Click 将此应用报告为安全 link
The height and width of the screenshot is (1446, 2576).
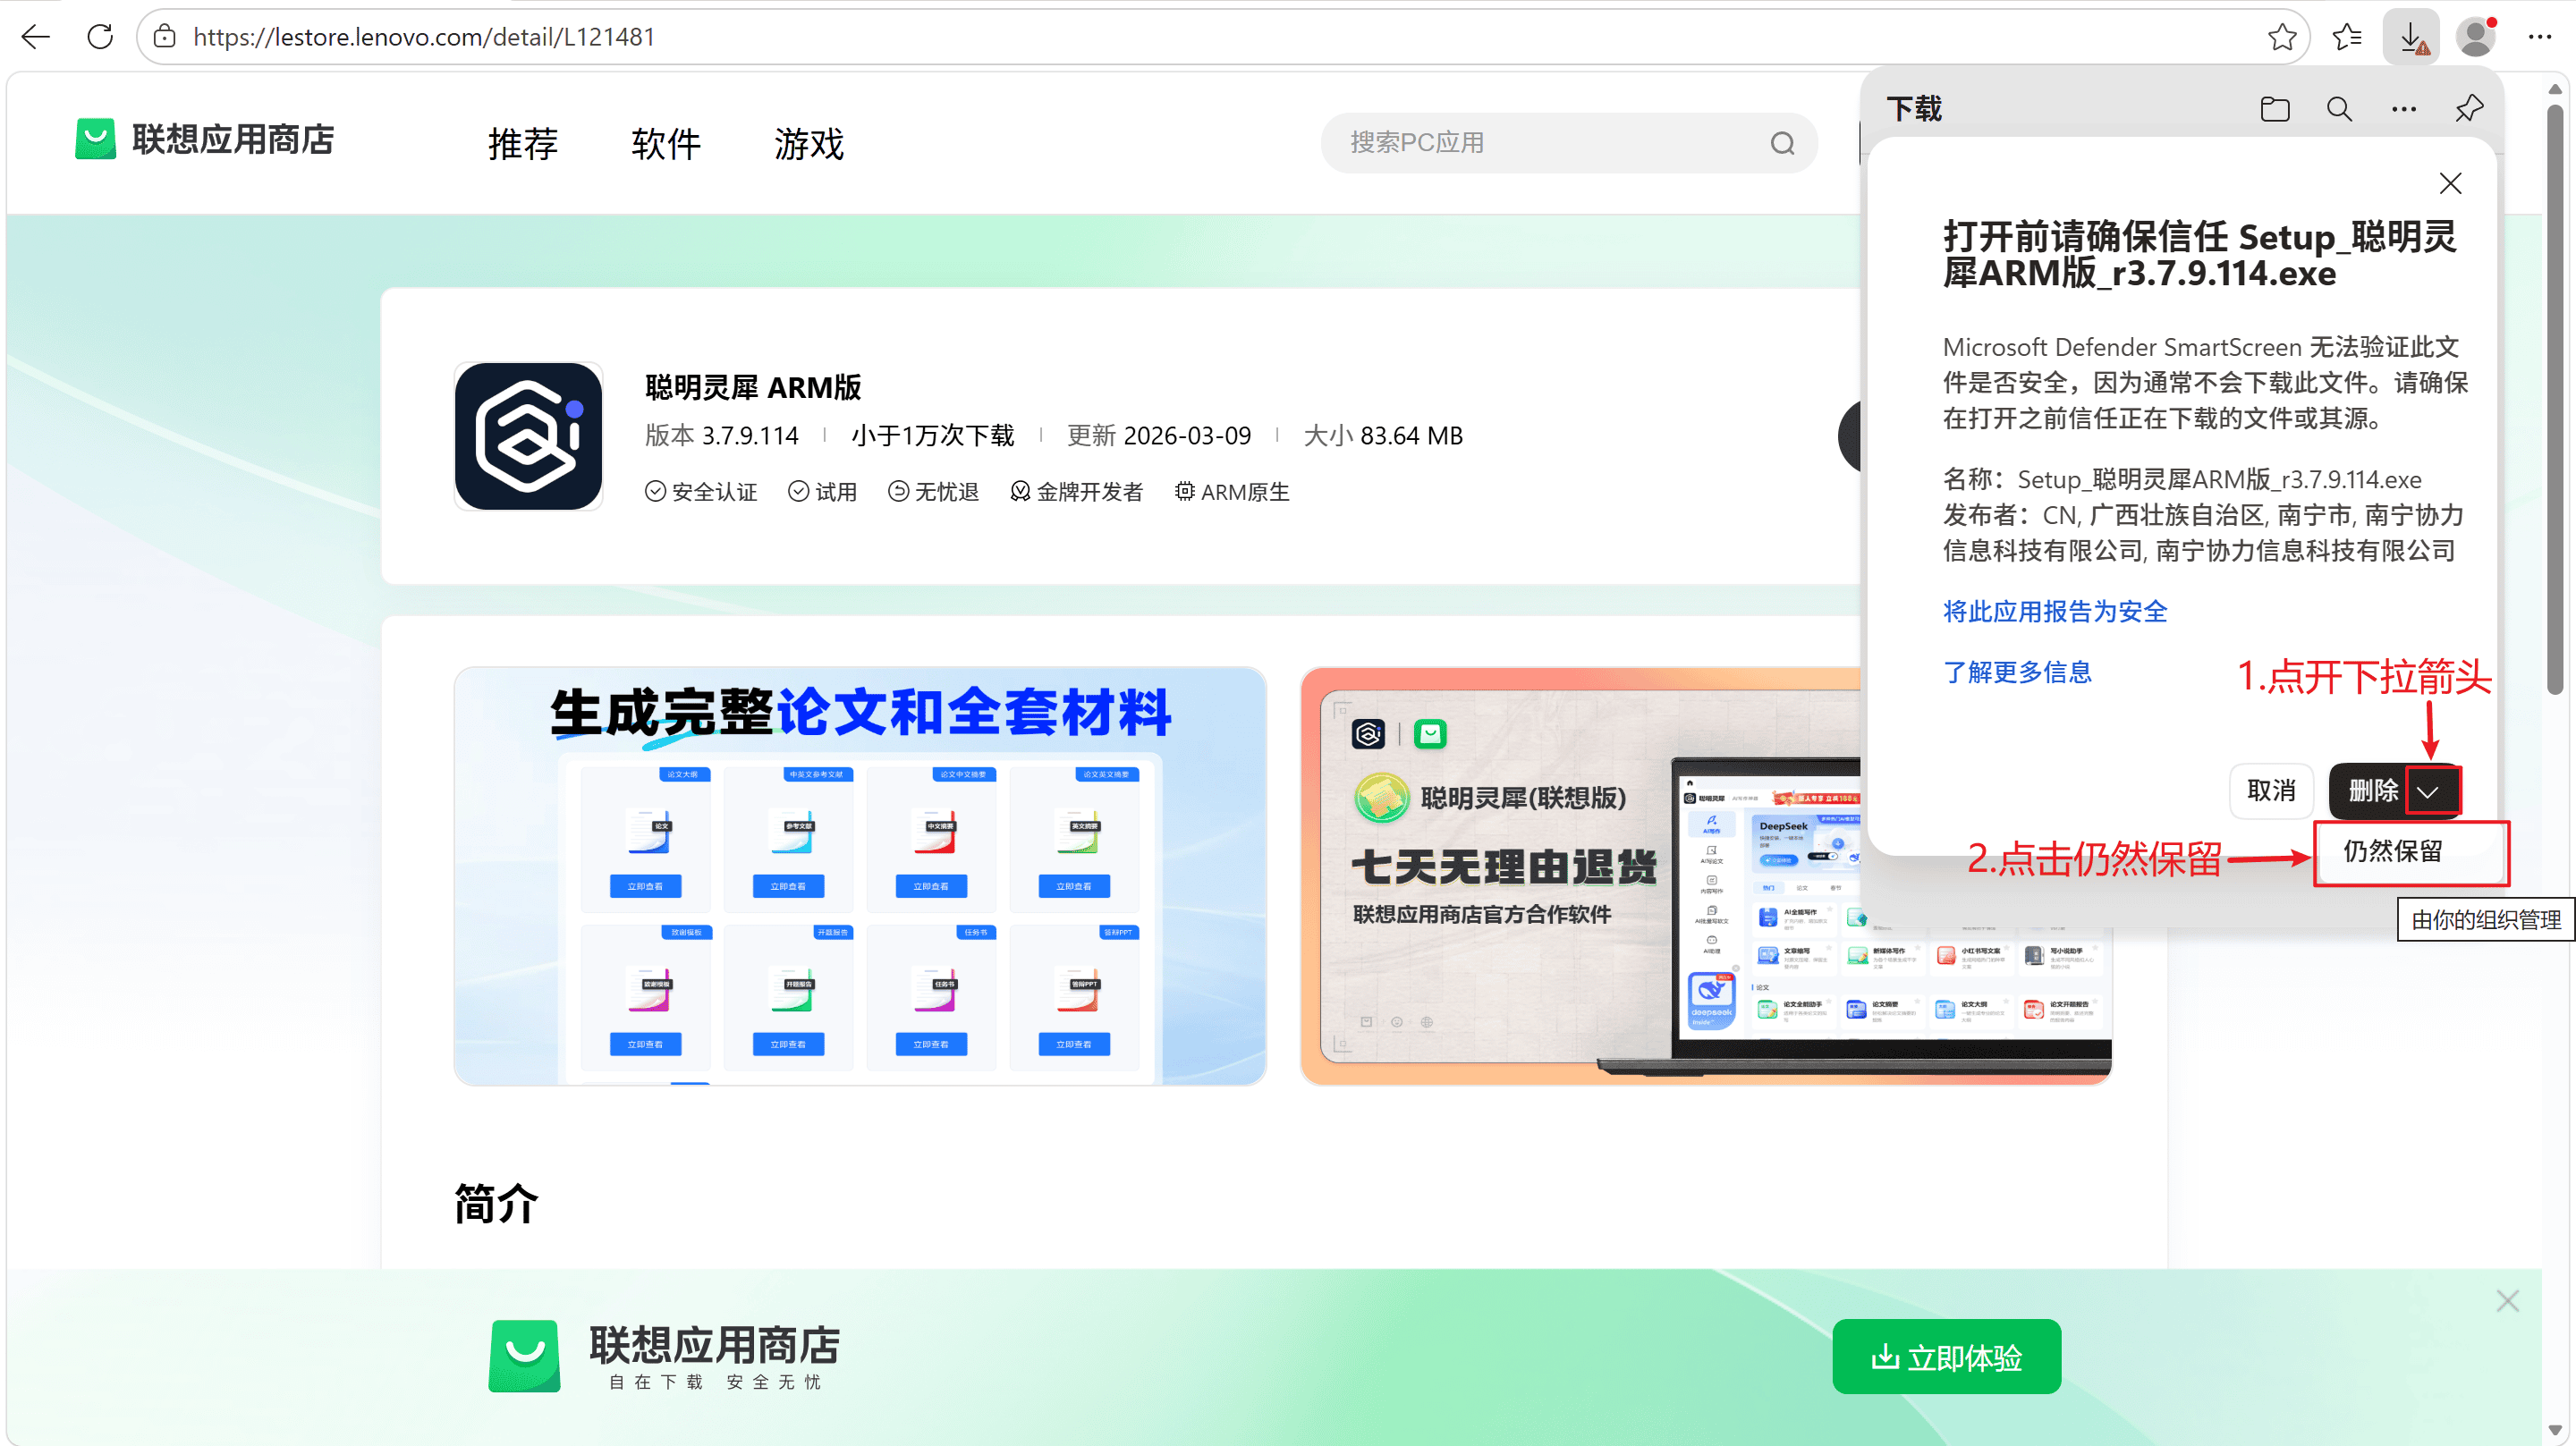tap(2055, 611)
